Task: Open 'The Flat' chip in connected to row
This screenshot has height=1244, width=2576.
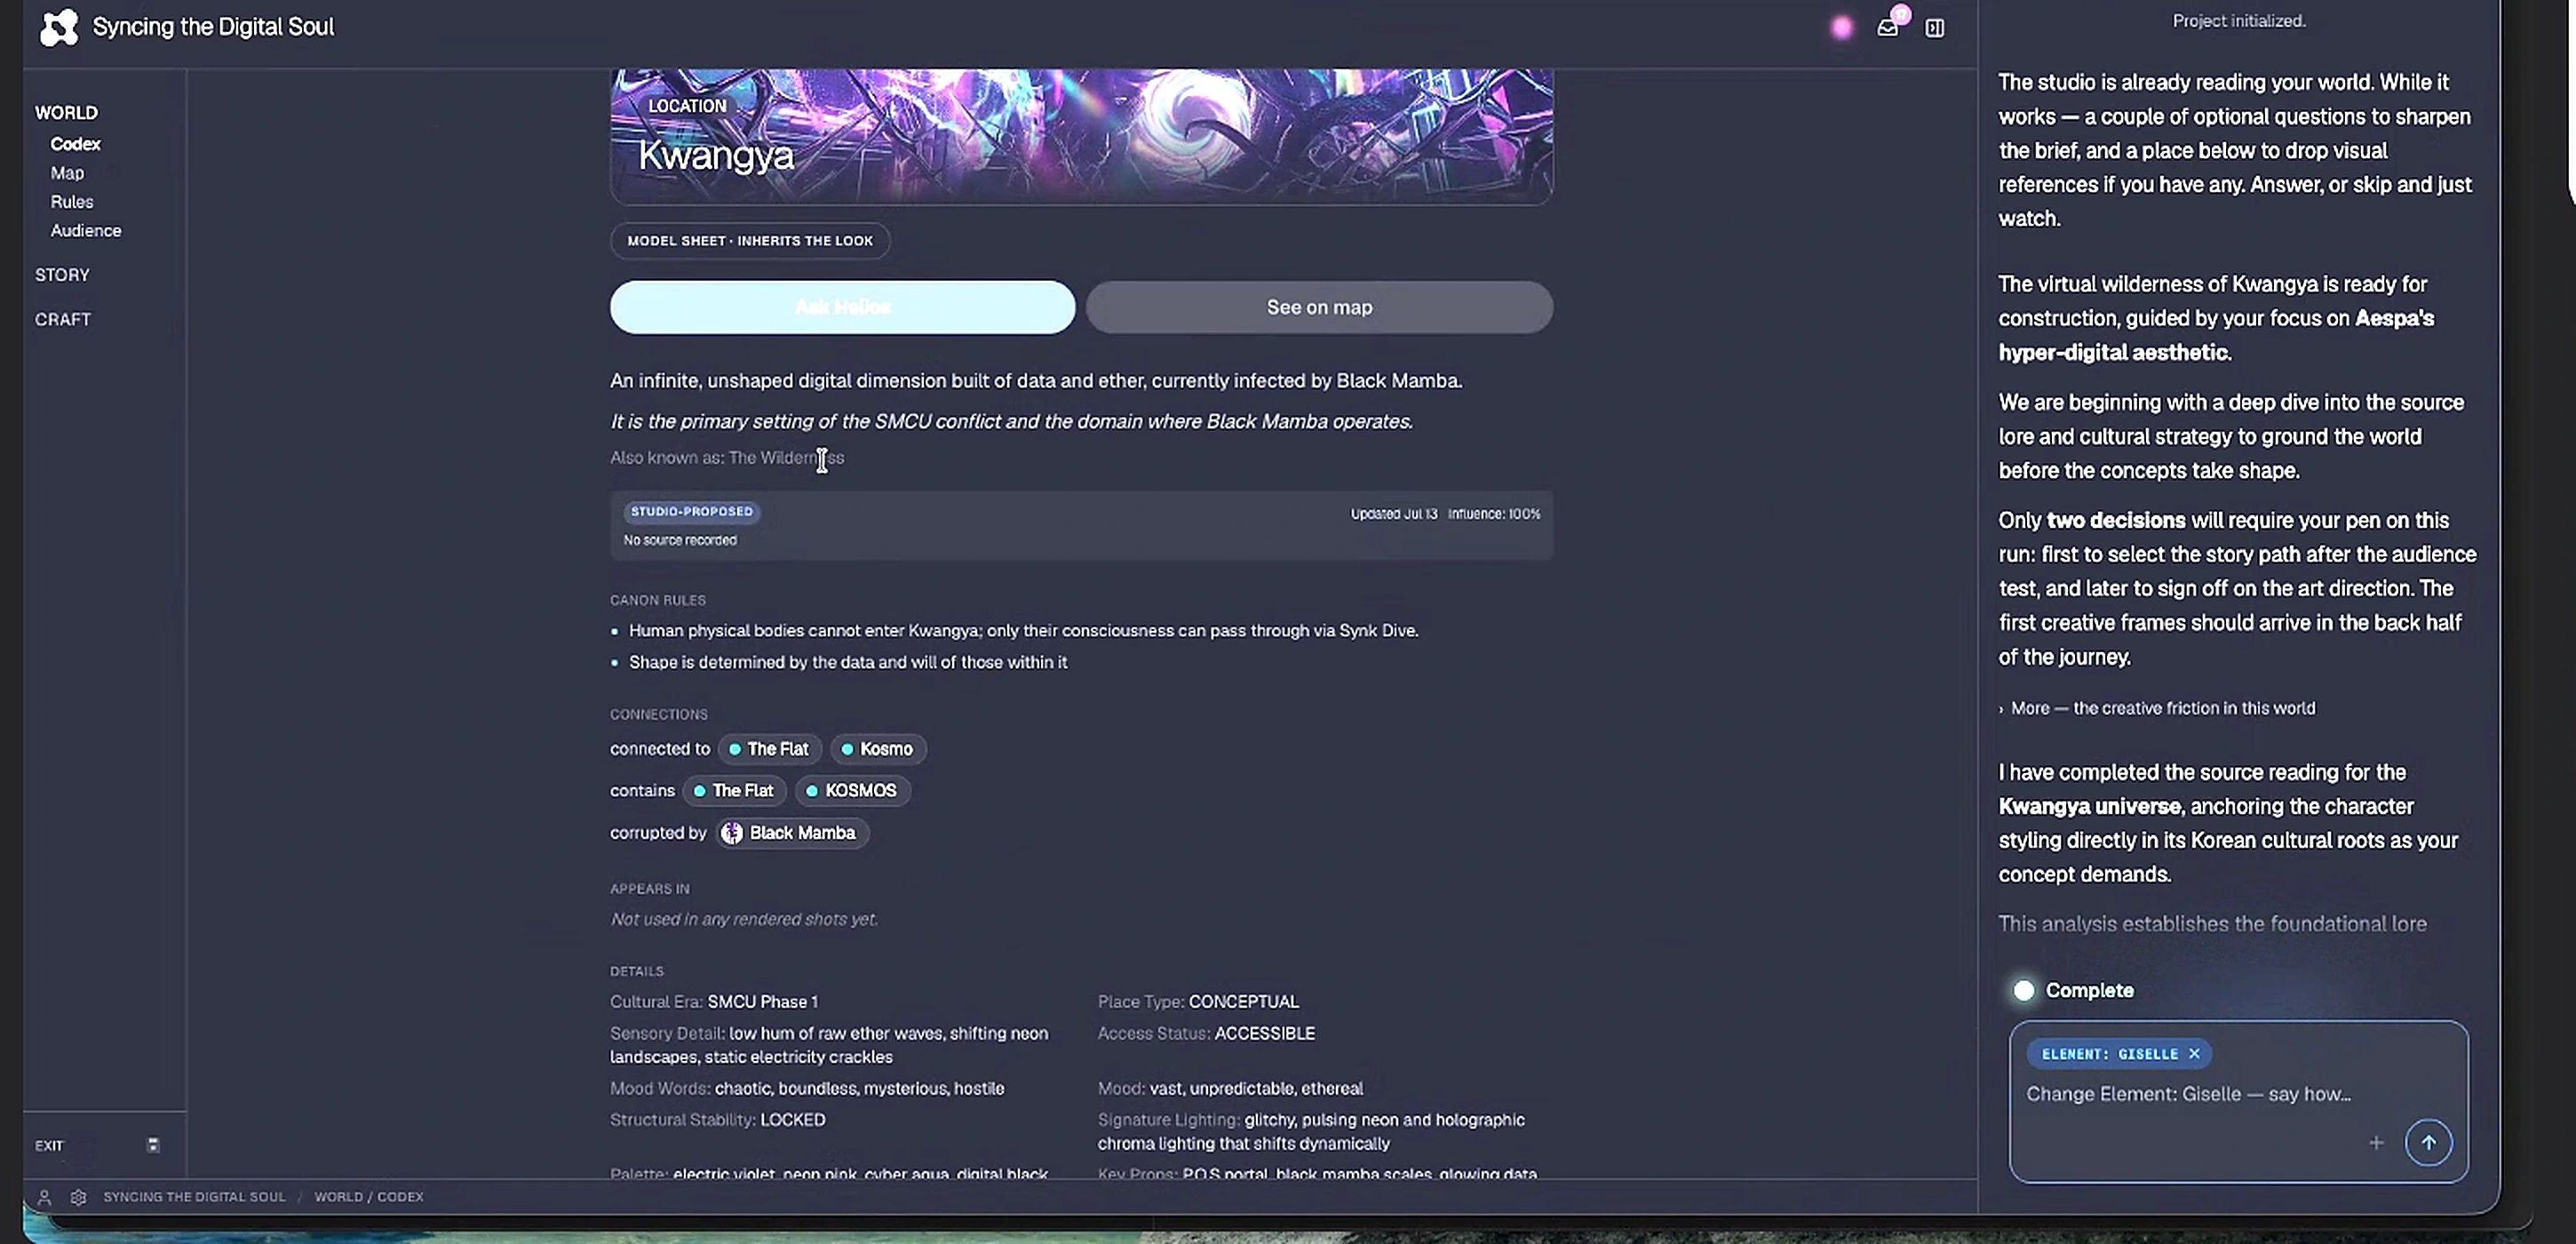Action: 769,749
